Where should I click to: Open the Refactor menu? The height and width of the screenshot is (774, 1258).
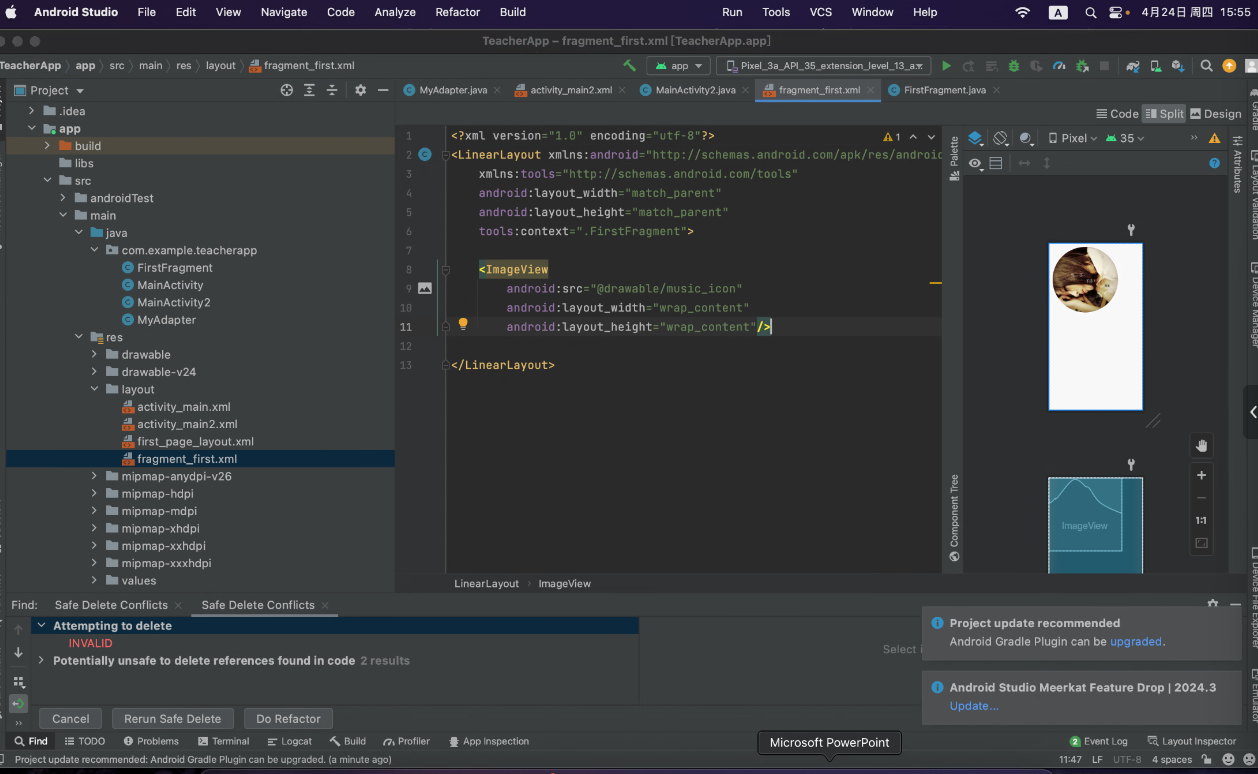coord(458,12)
